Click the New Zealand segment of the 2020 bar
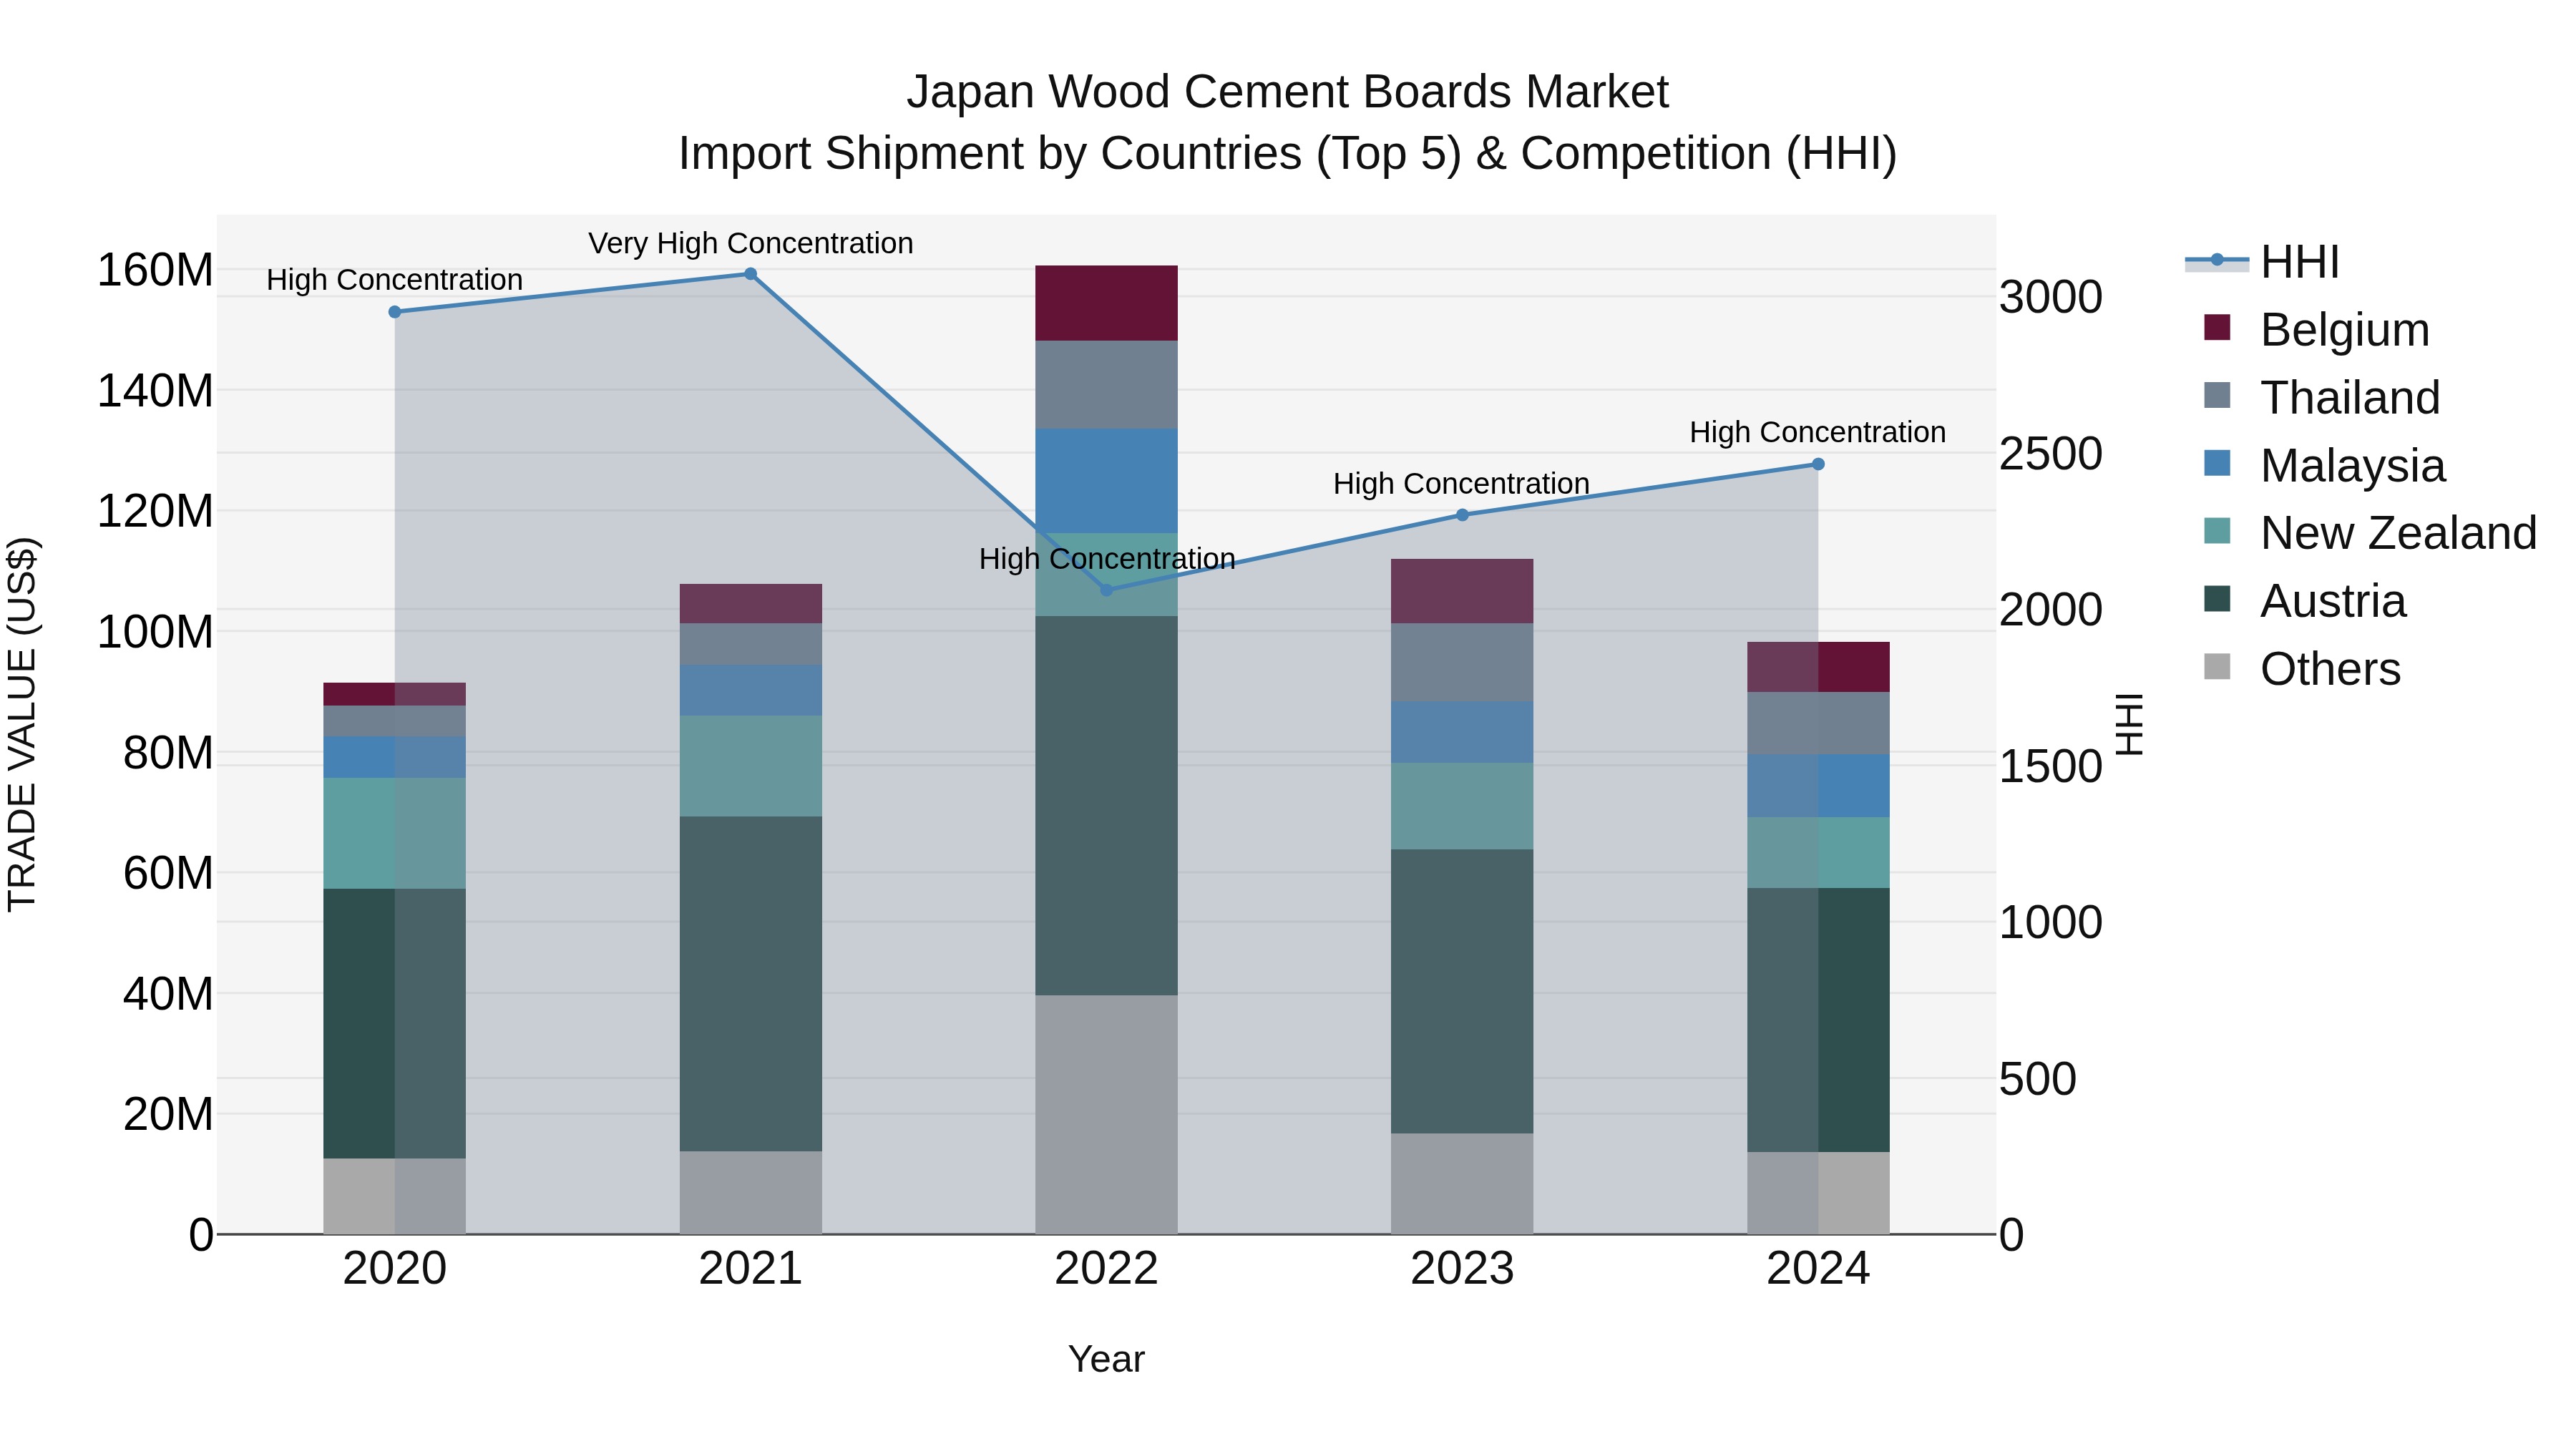 [x=394, y=834]
